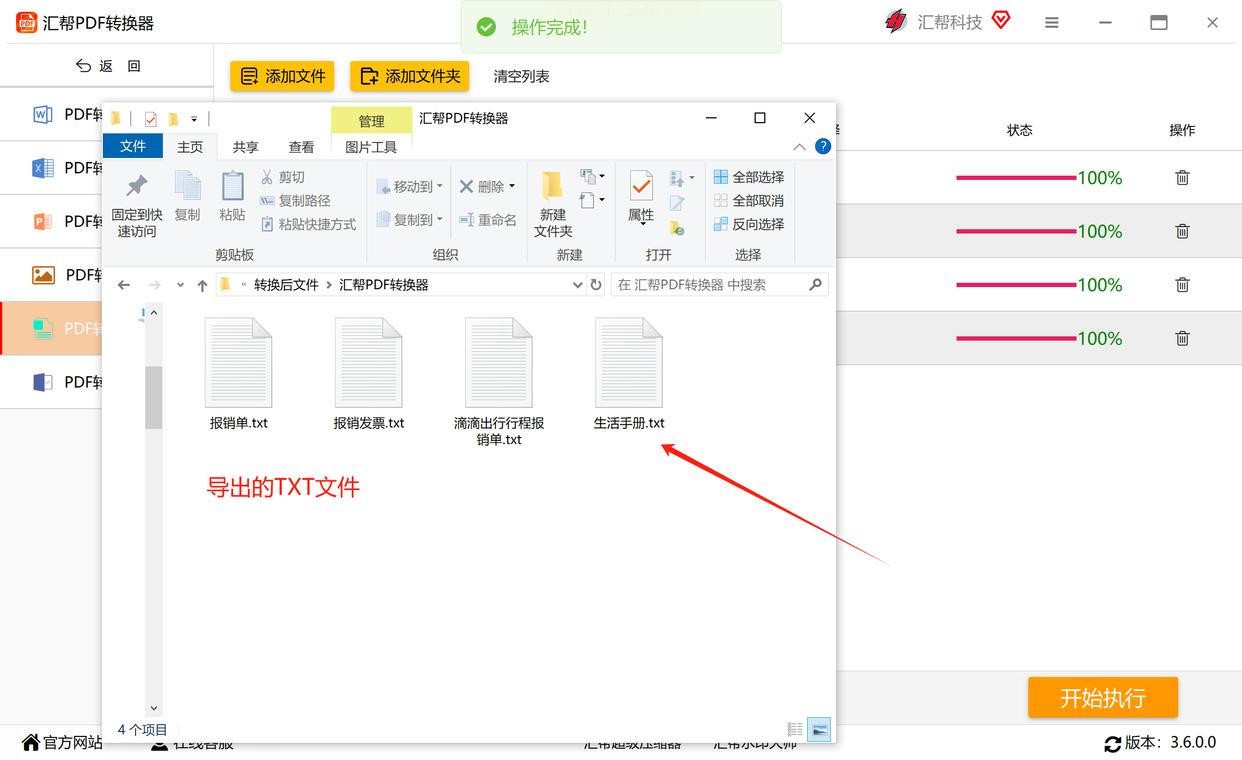
Task: Switch to the 图片工具 tab
Action: point(371,147)
